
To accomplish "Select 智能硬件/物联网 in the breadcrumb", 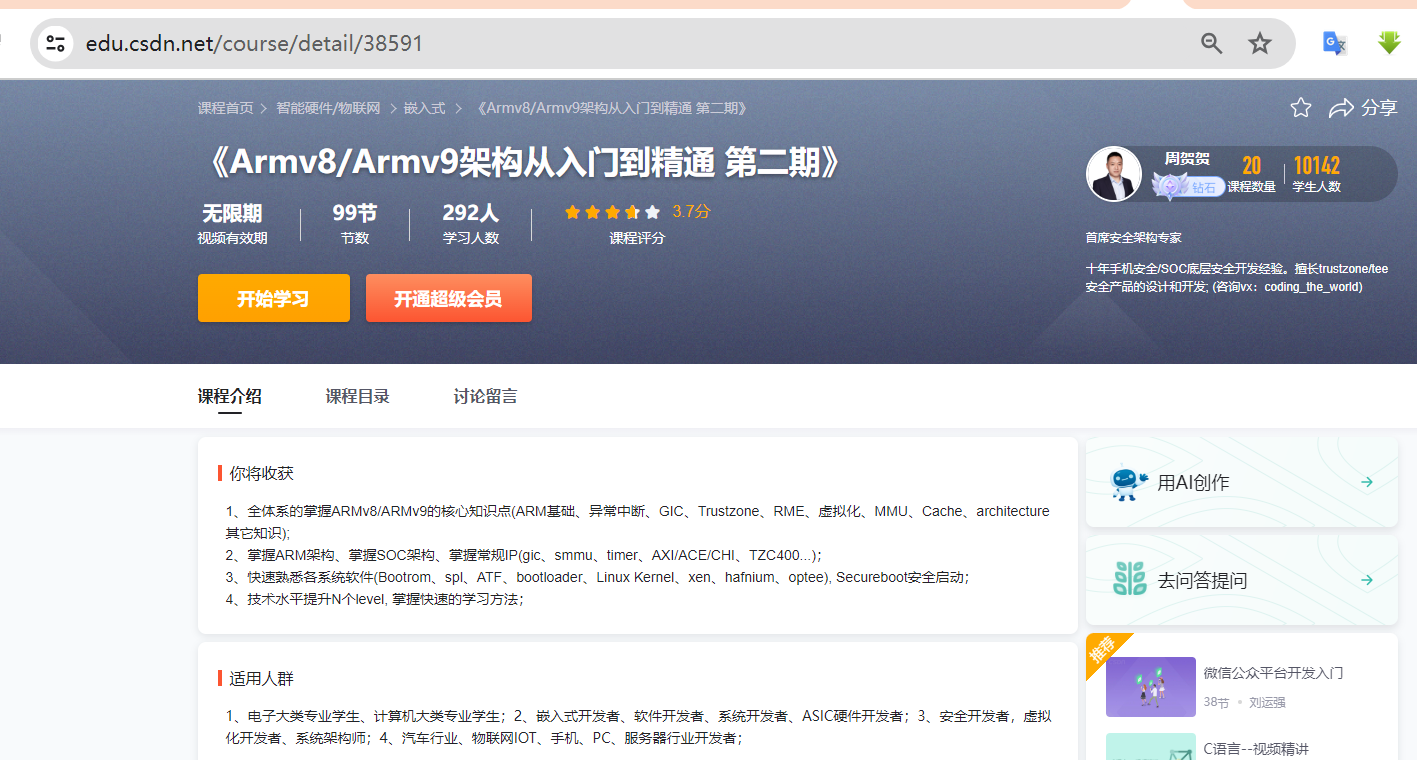I will tap(329, 107).
